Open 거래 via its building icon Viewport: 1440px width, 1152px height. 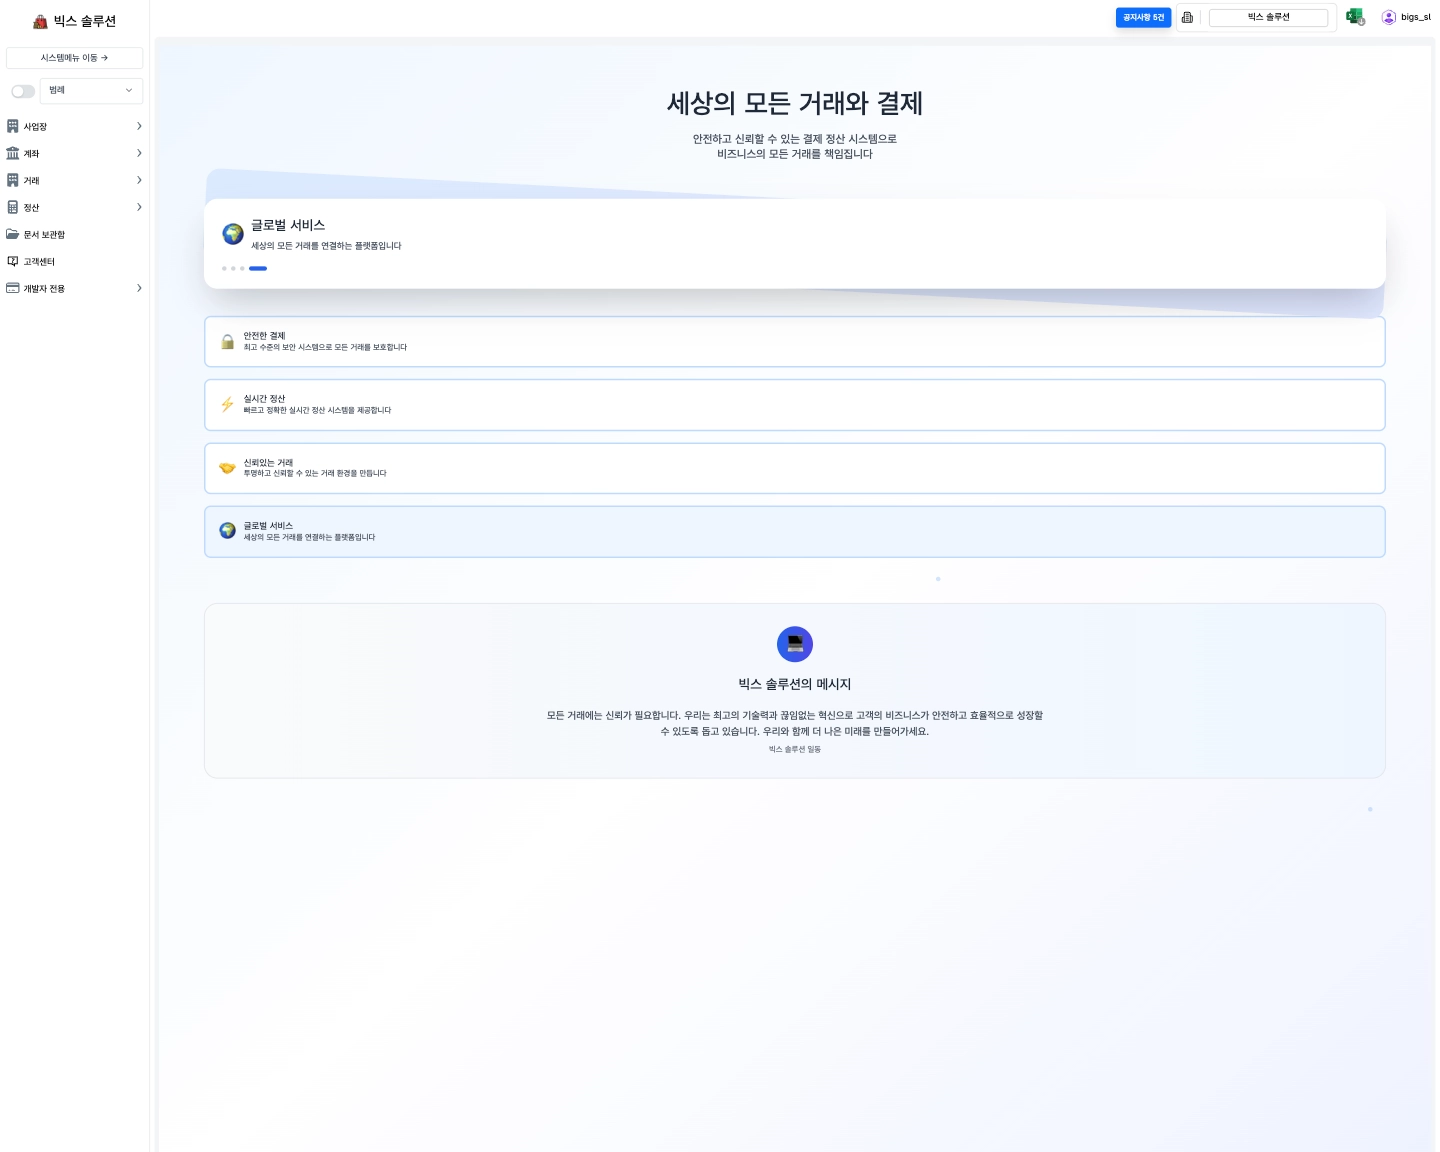(12, 180)
